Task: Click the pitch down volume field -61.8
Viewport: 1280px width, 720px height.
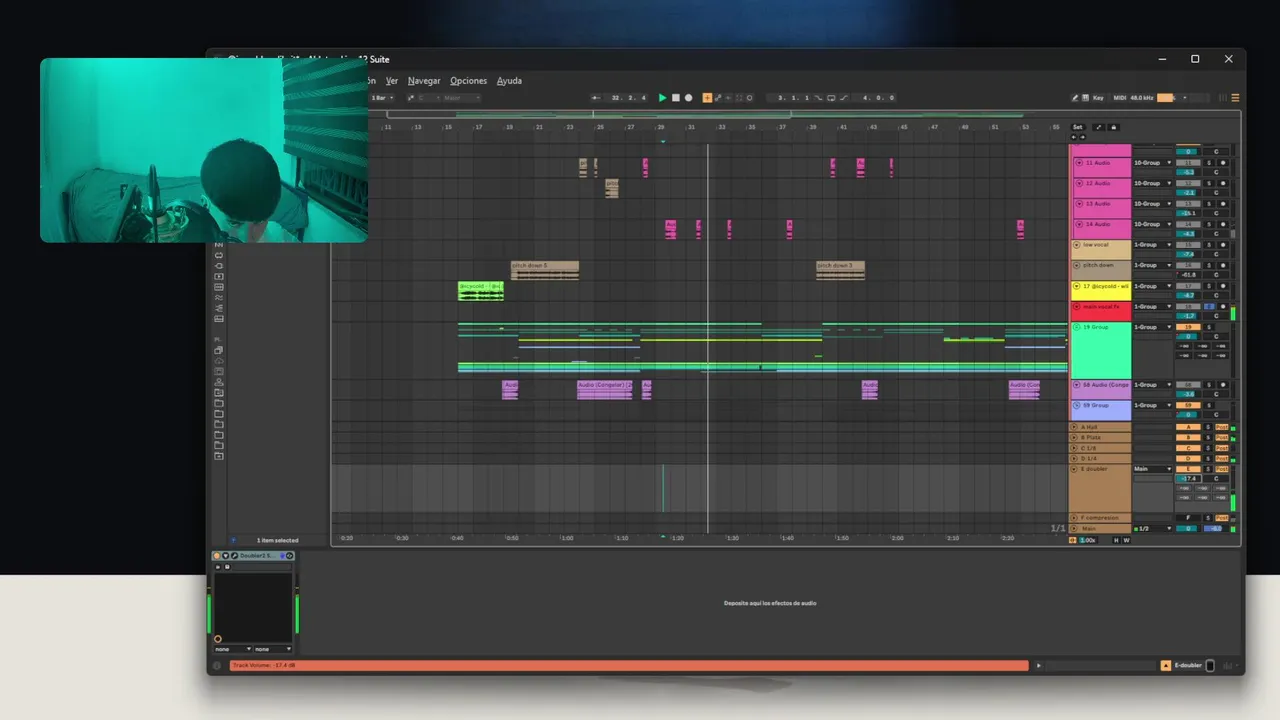Action: pyautogui.click(x=1188, y=275)
